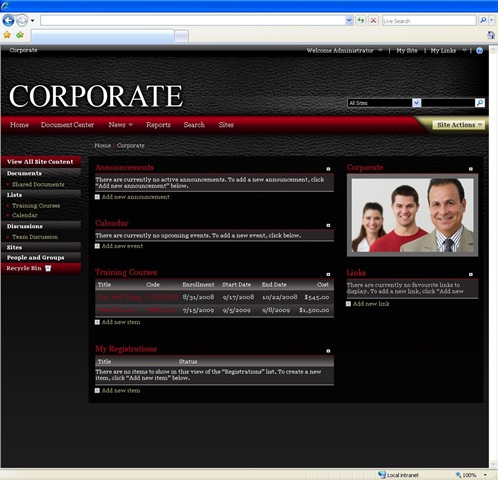Click View All Site Content
This screenshot has height=480, width=498.
(x=40, y=162)
